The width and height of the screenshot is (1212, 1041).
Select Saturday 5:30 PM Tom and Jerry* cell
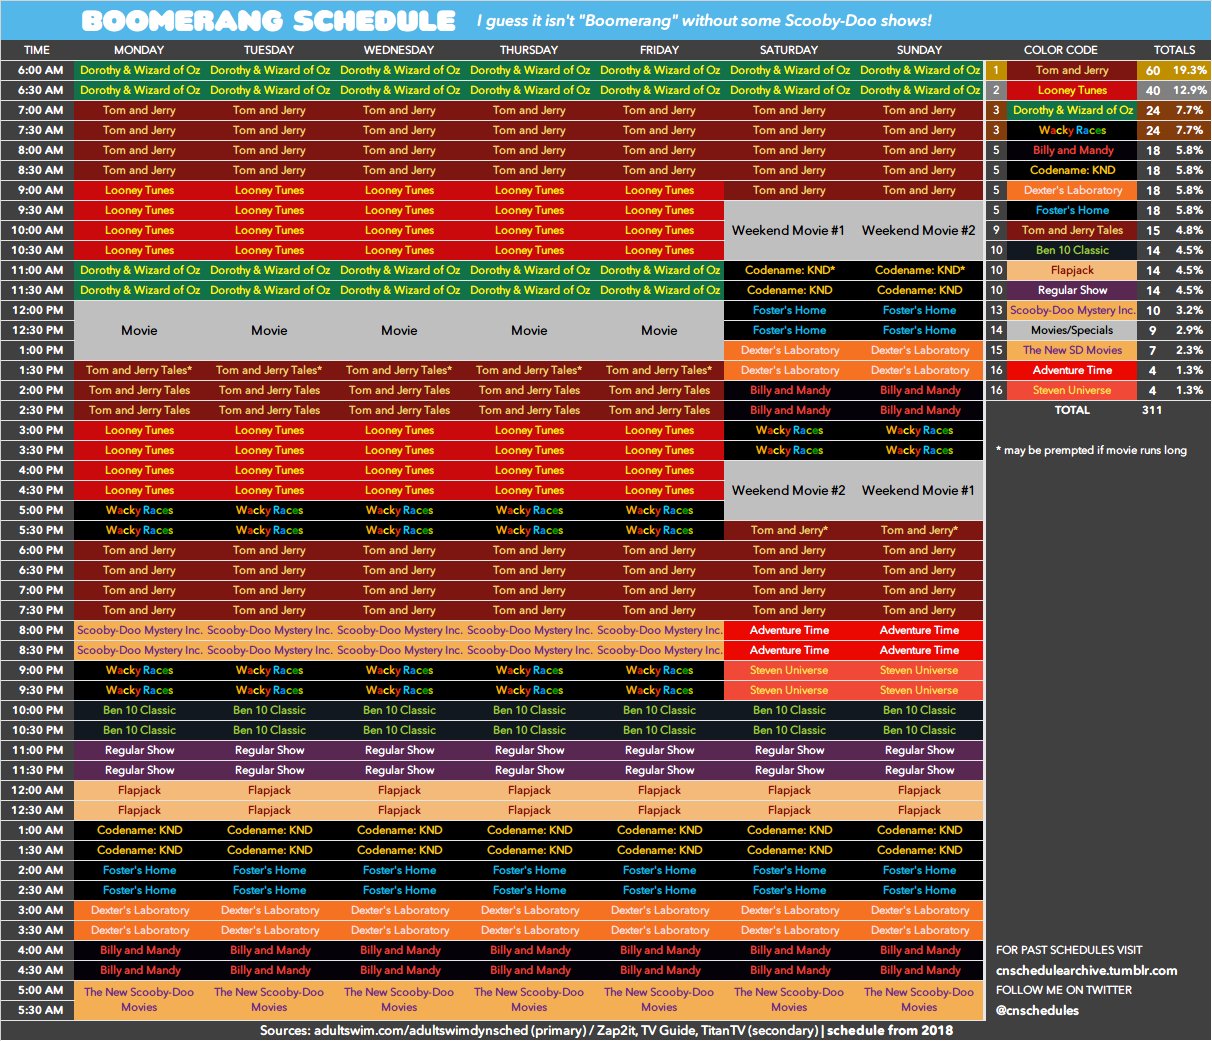(x=789, y=530)
